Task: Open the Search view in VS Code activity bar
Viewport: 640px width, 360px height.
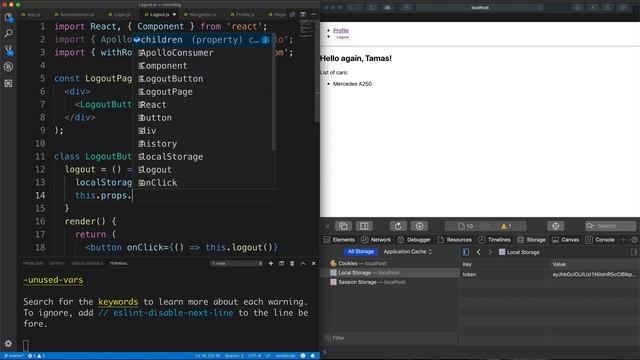Action: (8, 33)
